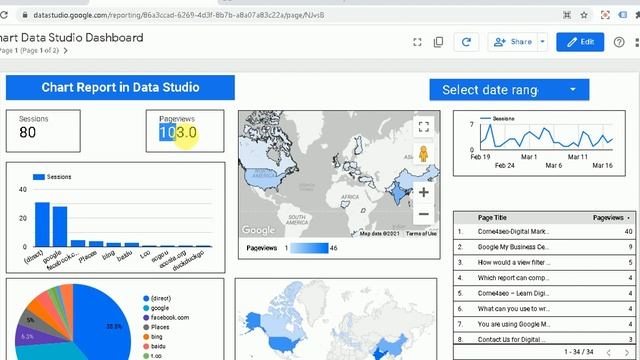Zoom out on the Google map
The height and width of the screenshot is (360, 640).
424,214
